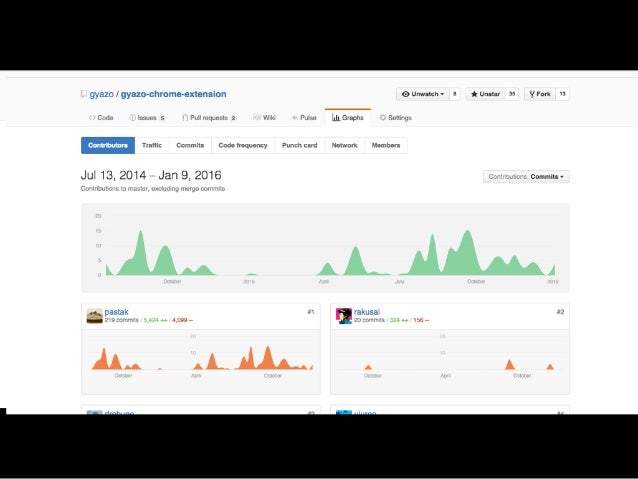Click the Wiki book icon
This screenshot has height=479, width=638.
(257, 118)
